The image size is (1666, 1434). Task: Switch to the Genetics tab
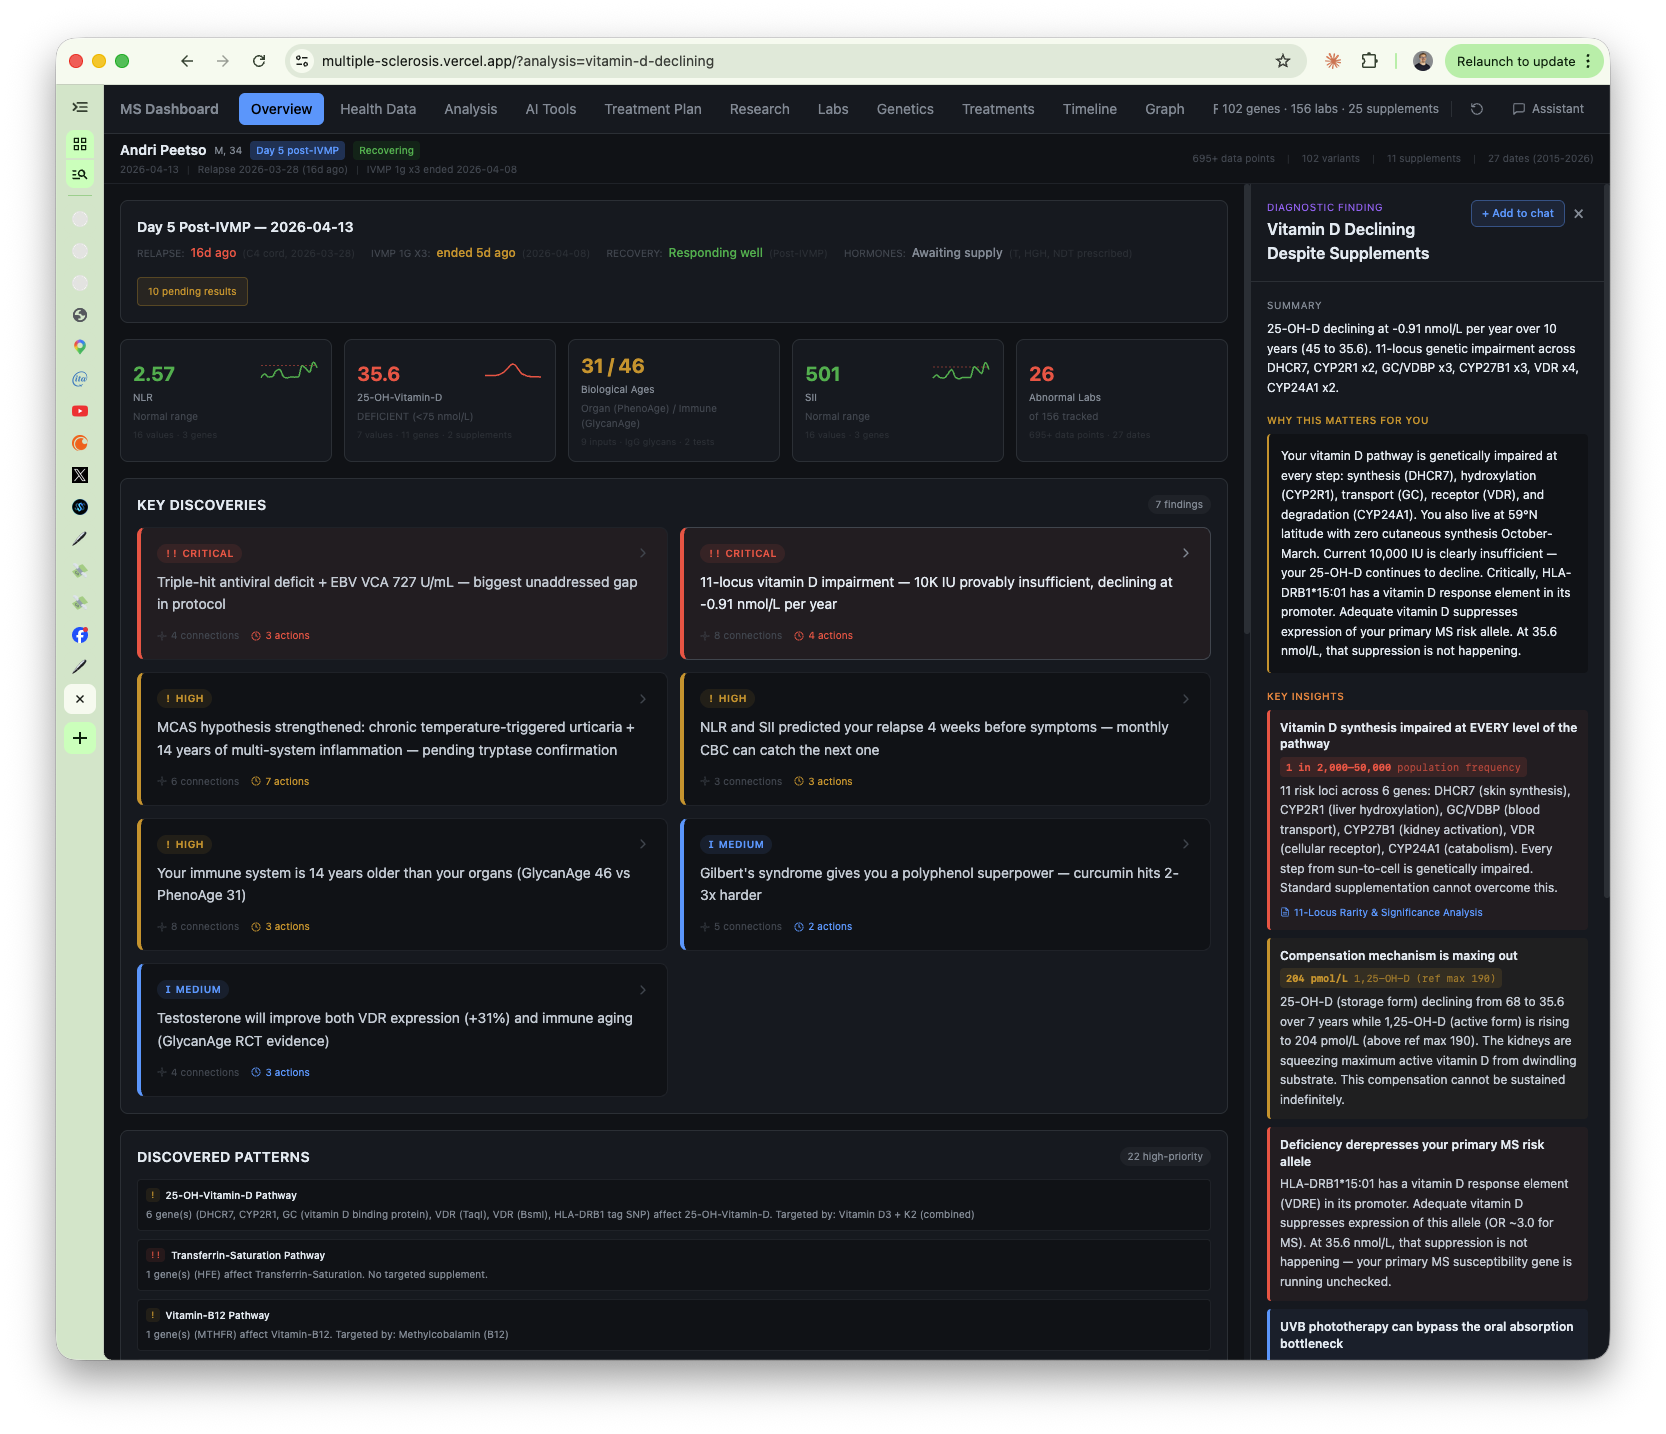904,109
